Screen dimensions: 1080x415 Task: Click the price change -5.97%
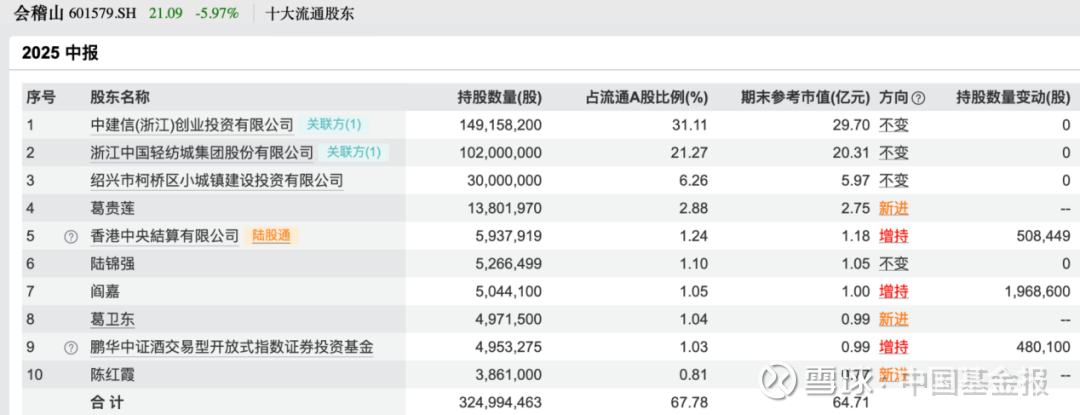[x=216, y=12]
